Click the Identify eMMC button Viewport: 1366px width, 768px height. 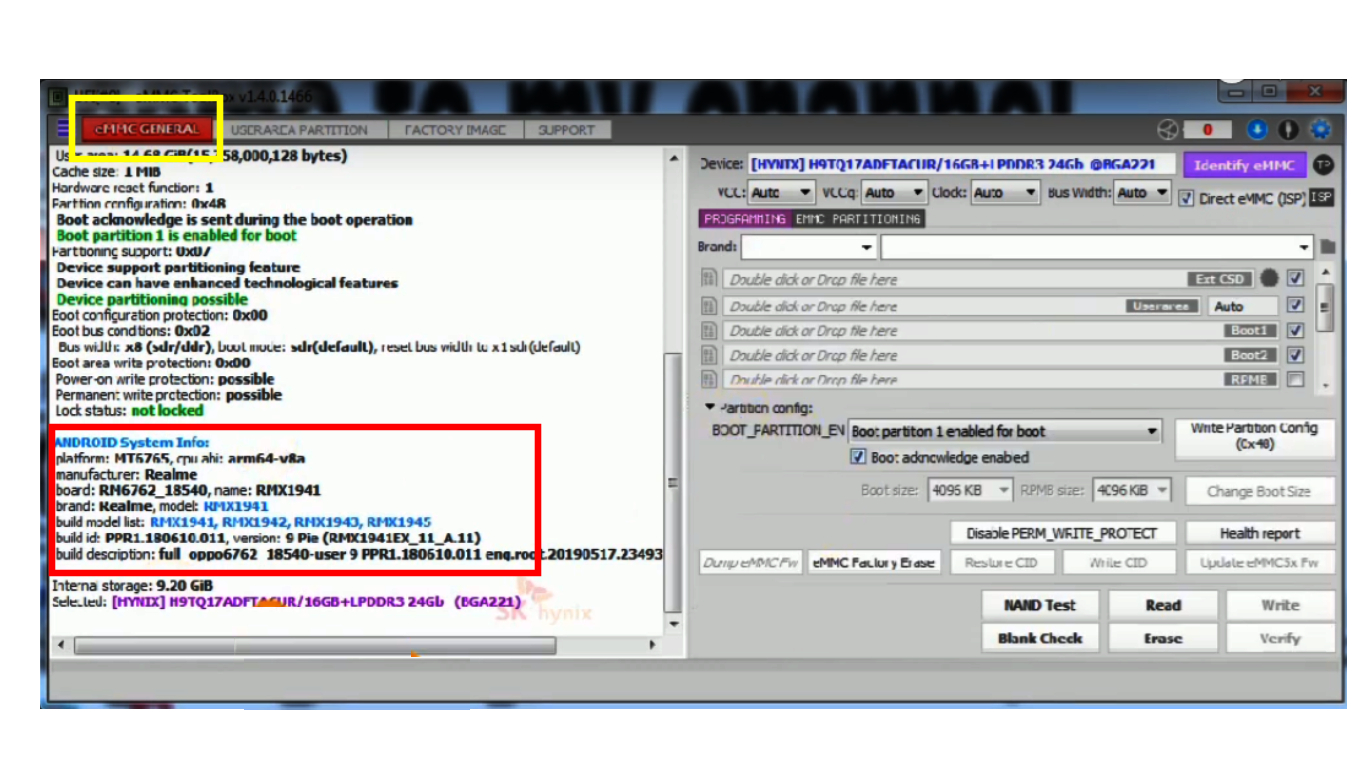(1245, 165)
